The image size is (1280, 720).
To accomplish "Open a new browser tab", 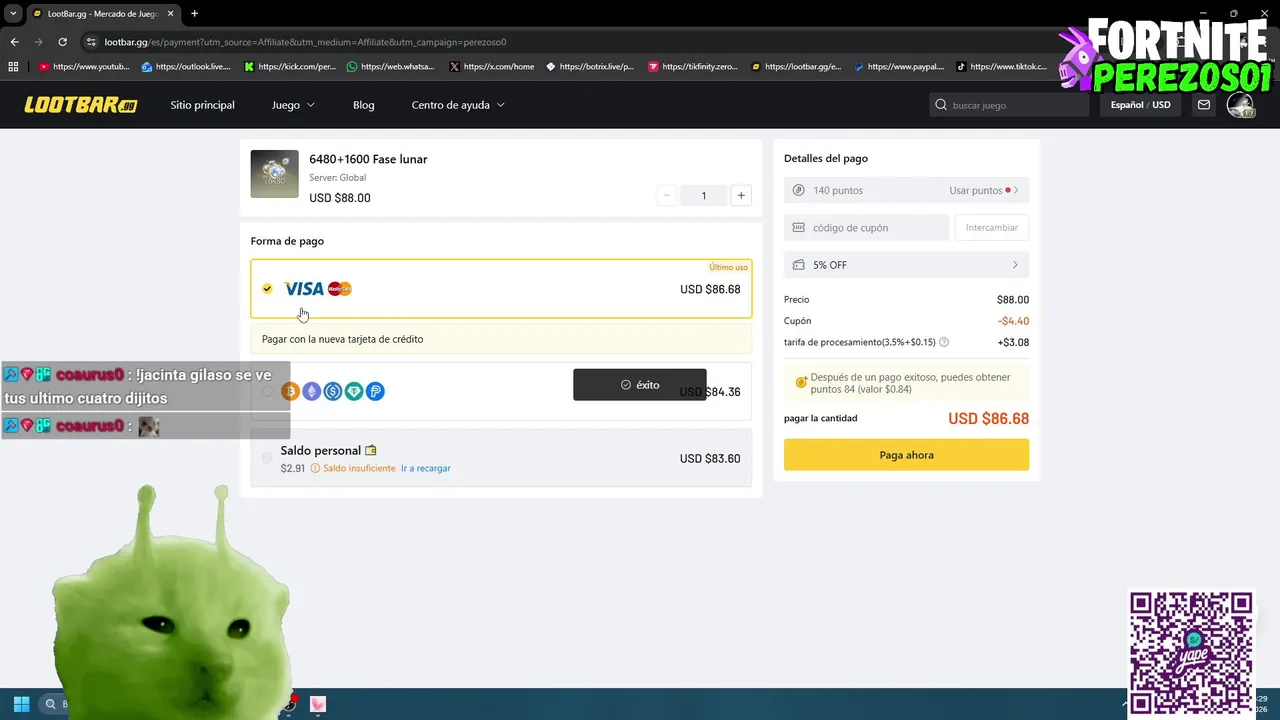I will [x=194, y=14].
